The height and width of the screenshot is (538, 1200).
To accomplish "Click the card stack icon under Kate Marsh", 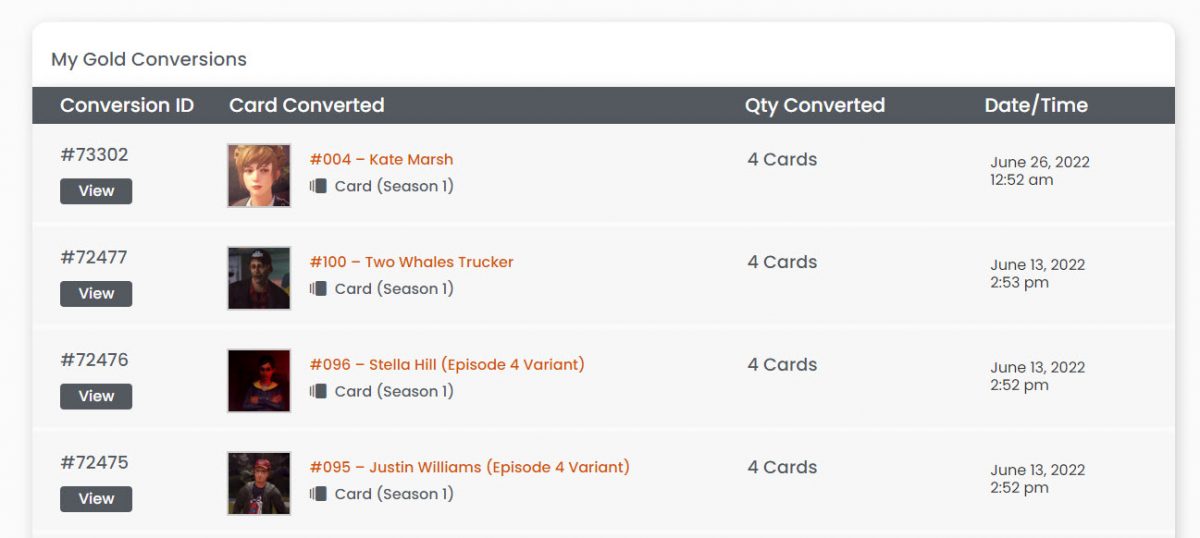I will [x=318, y=186].
